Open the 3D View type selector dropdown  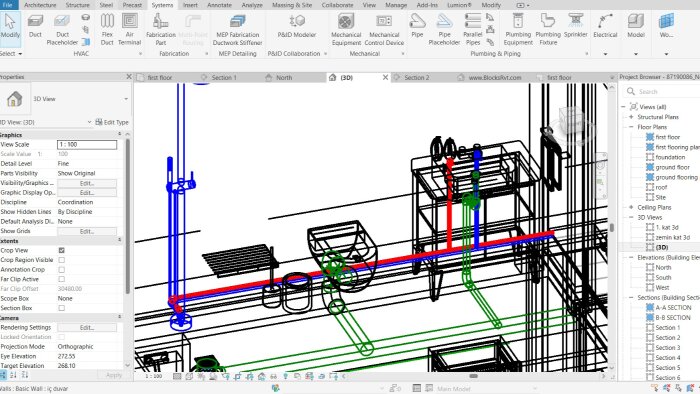point(126,99)
